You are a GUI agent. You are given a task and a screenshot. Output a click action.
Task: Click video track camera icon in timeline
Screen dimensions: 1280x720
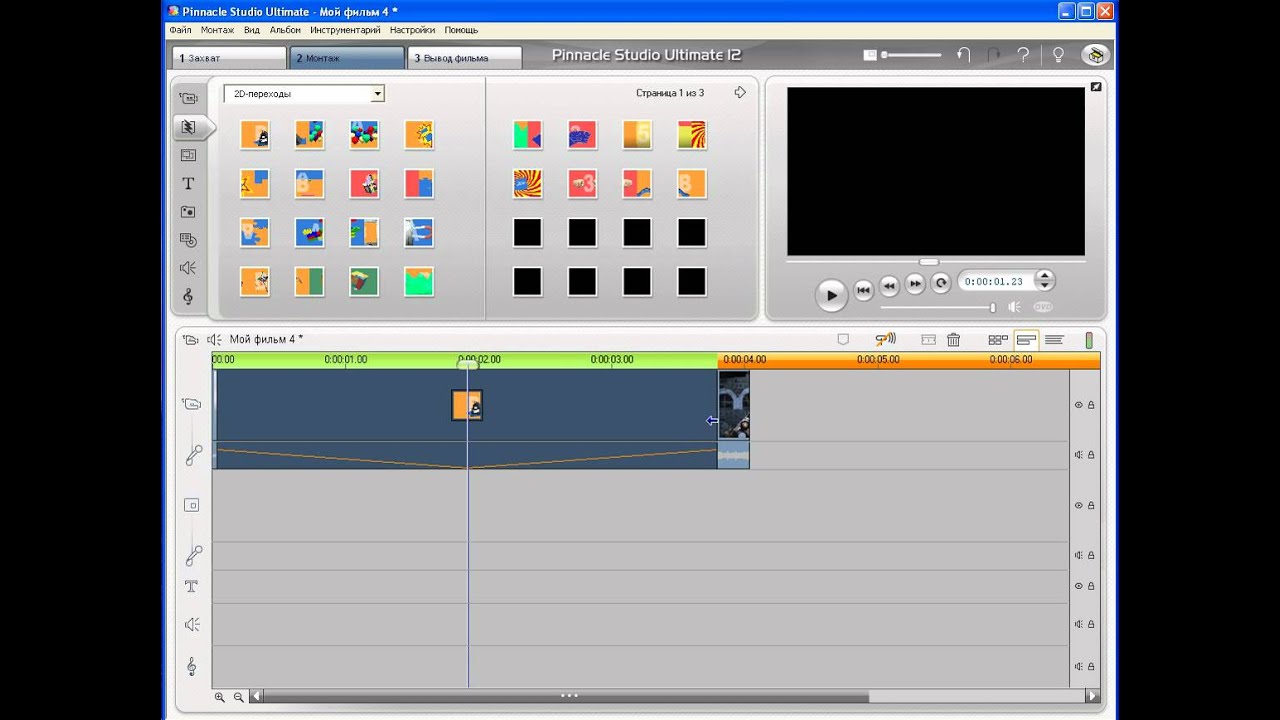pyautogui.click(x=192, y=404)
